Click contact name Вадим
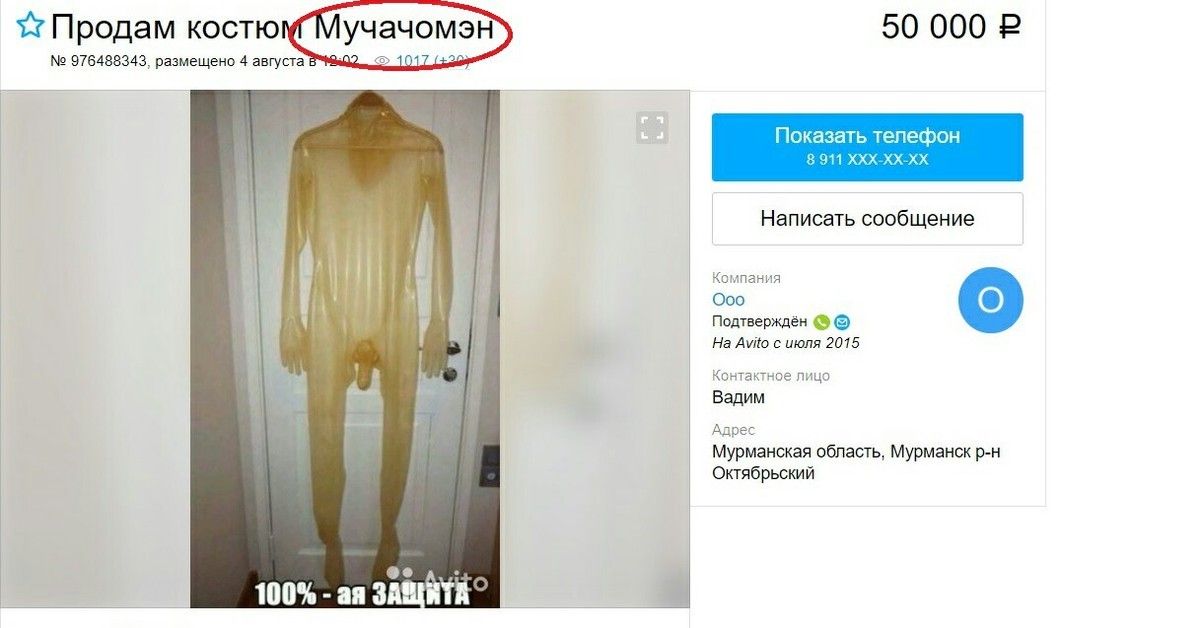 738,397
